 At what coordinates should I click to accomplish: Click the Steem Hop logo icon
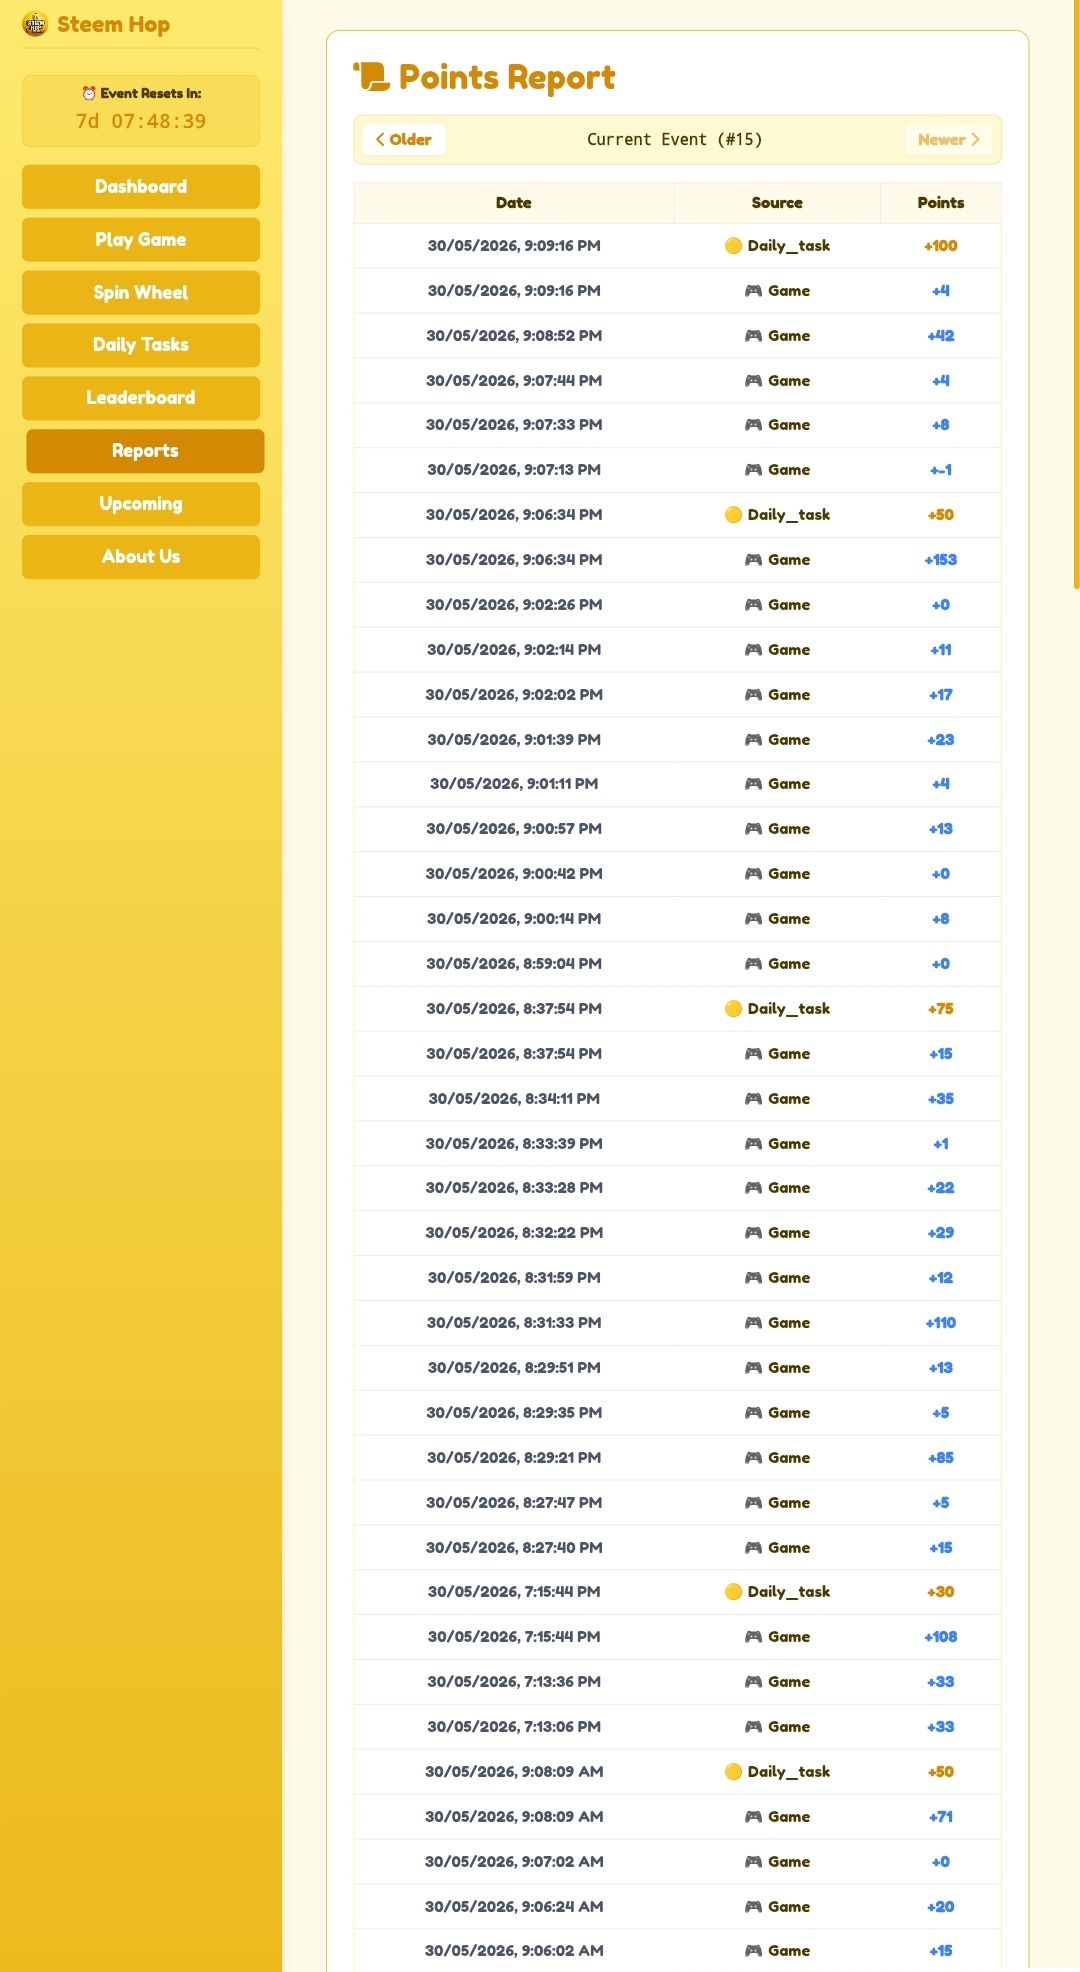pyautogui.click(x=35, y=24)
